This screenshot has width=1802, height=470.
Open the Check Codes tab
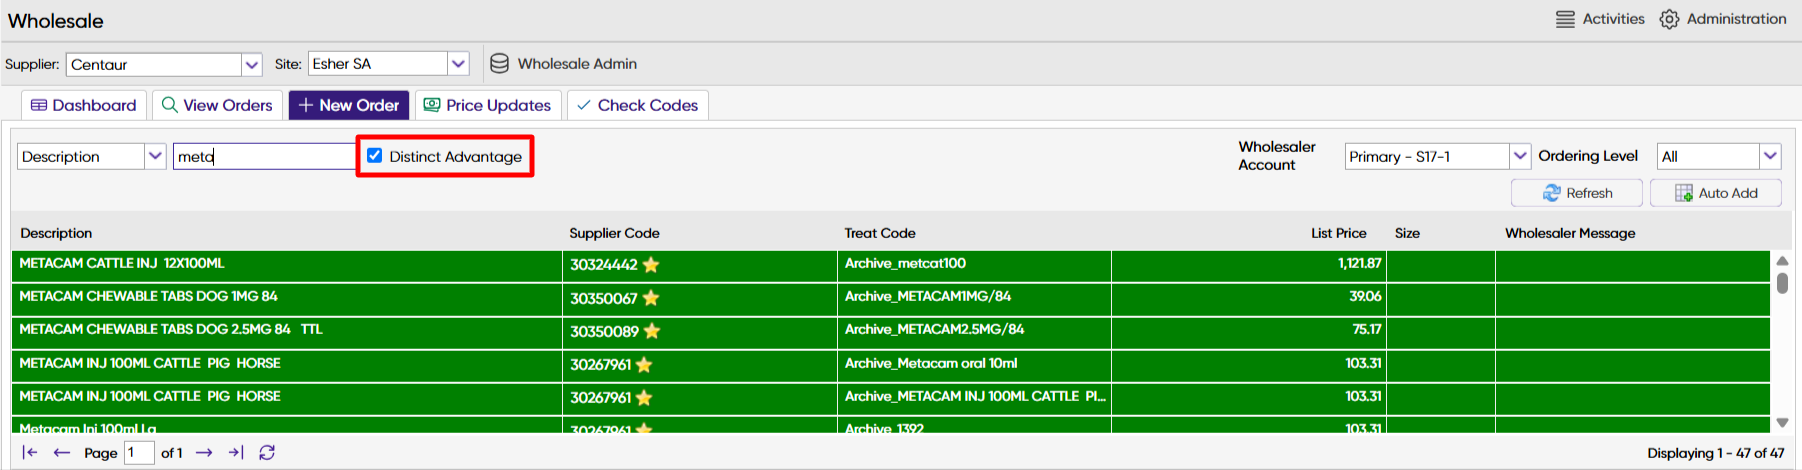pyautogui.click(x=638, y=105)
